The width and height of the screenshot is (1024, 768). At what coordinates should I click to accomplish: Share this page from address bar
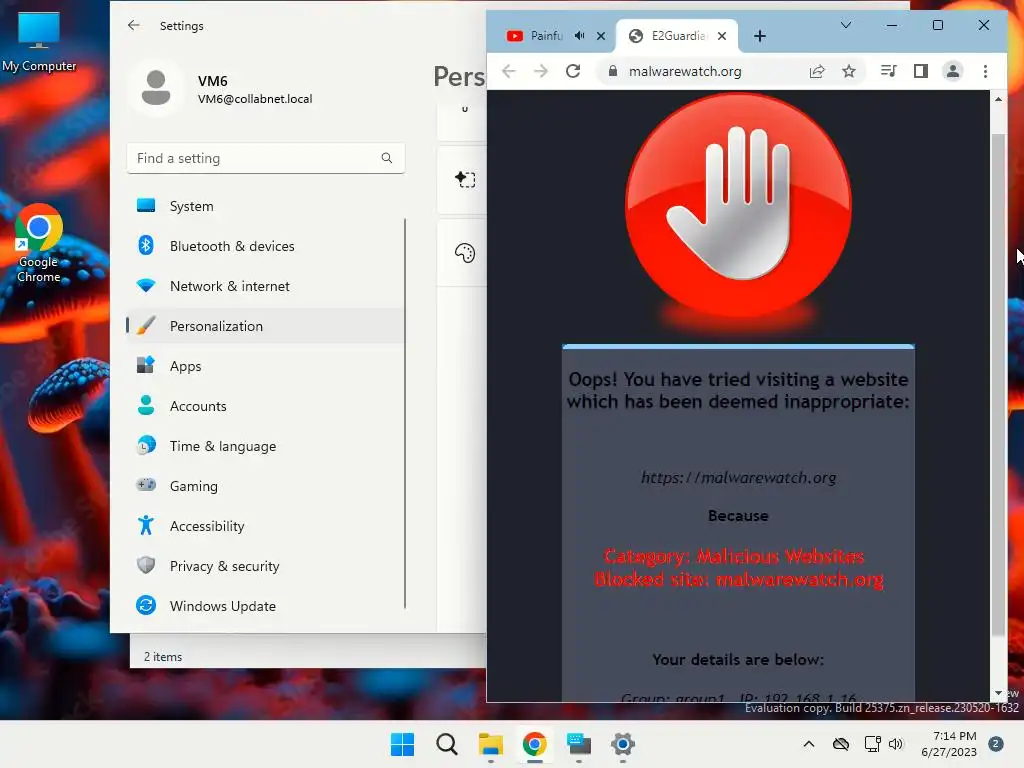coord(817,71)
